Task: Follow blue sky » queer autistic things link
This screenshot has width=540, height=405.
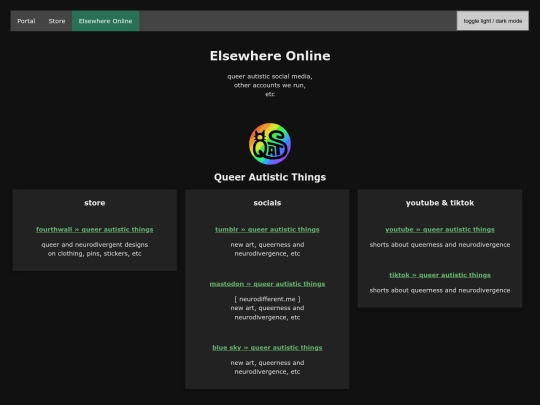Action: click(x=267, y=347)
